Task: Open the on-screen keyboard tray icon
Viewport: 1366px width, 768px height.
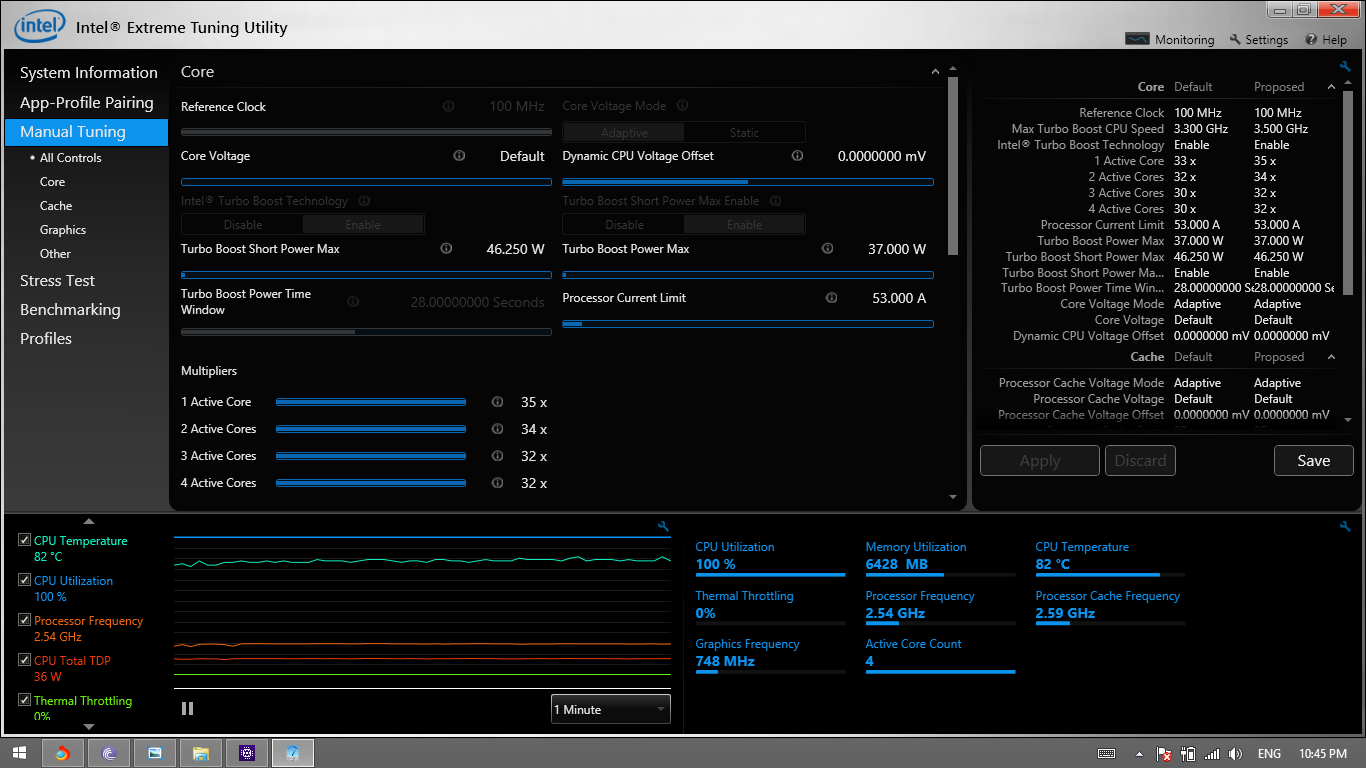Action: (1106, 753)
